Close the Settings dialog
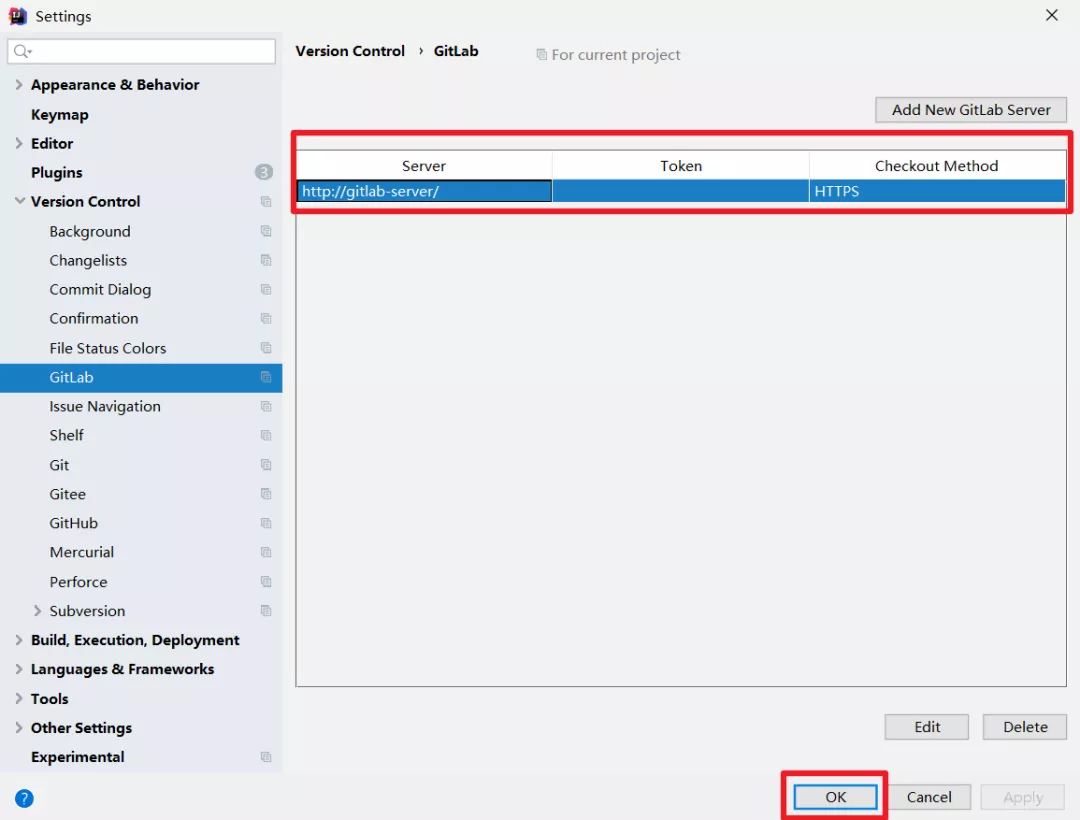This screenshot has width=1080, height=820. point(1052,15)
